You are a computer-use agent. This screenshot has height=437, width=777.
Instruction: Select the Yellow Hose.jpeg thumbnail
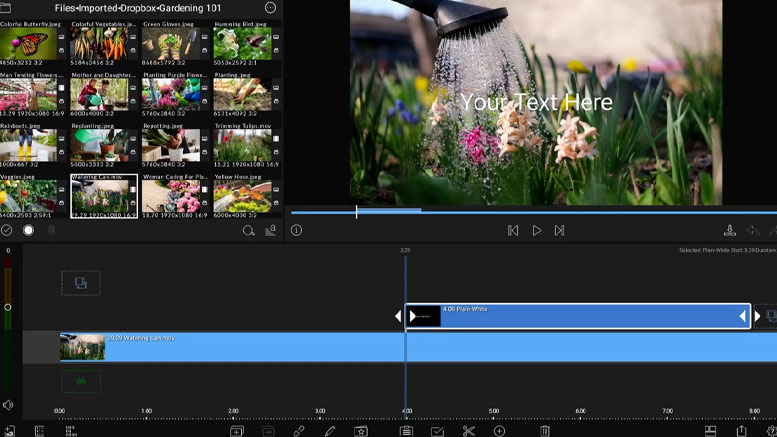point(242,196)
